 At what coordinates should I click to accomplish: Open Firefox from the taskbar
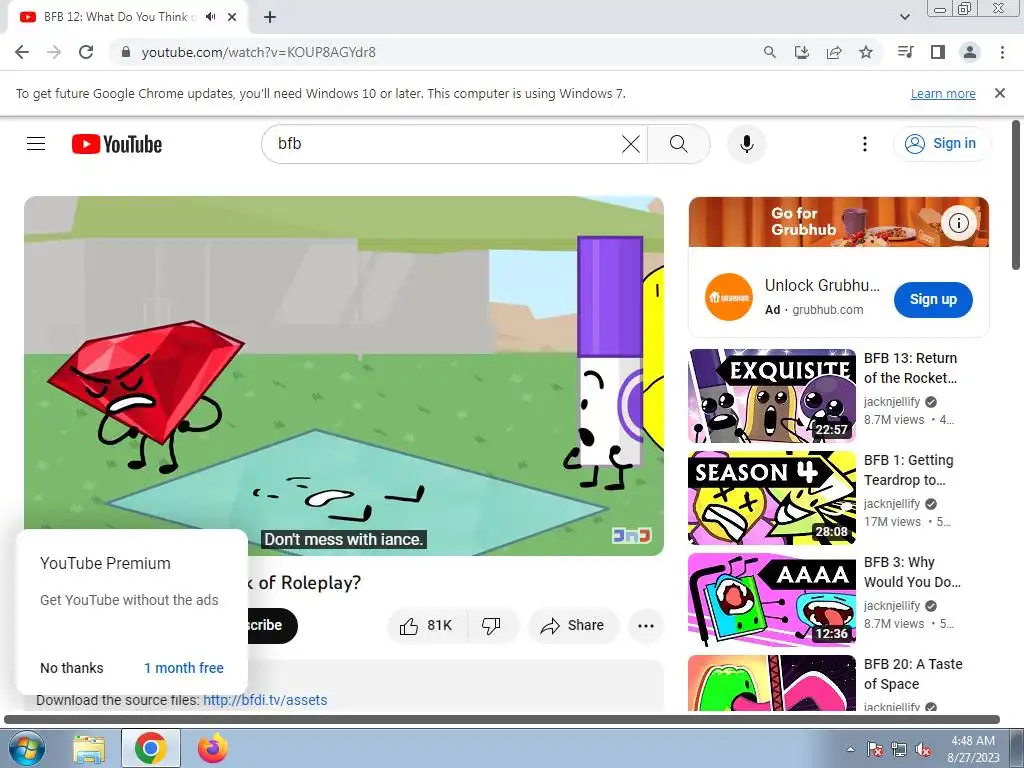tap(213, 748)
